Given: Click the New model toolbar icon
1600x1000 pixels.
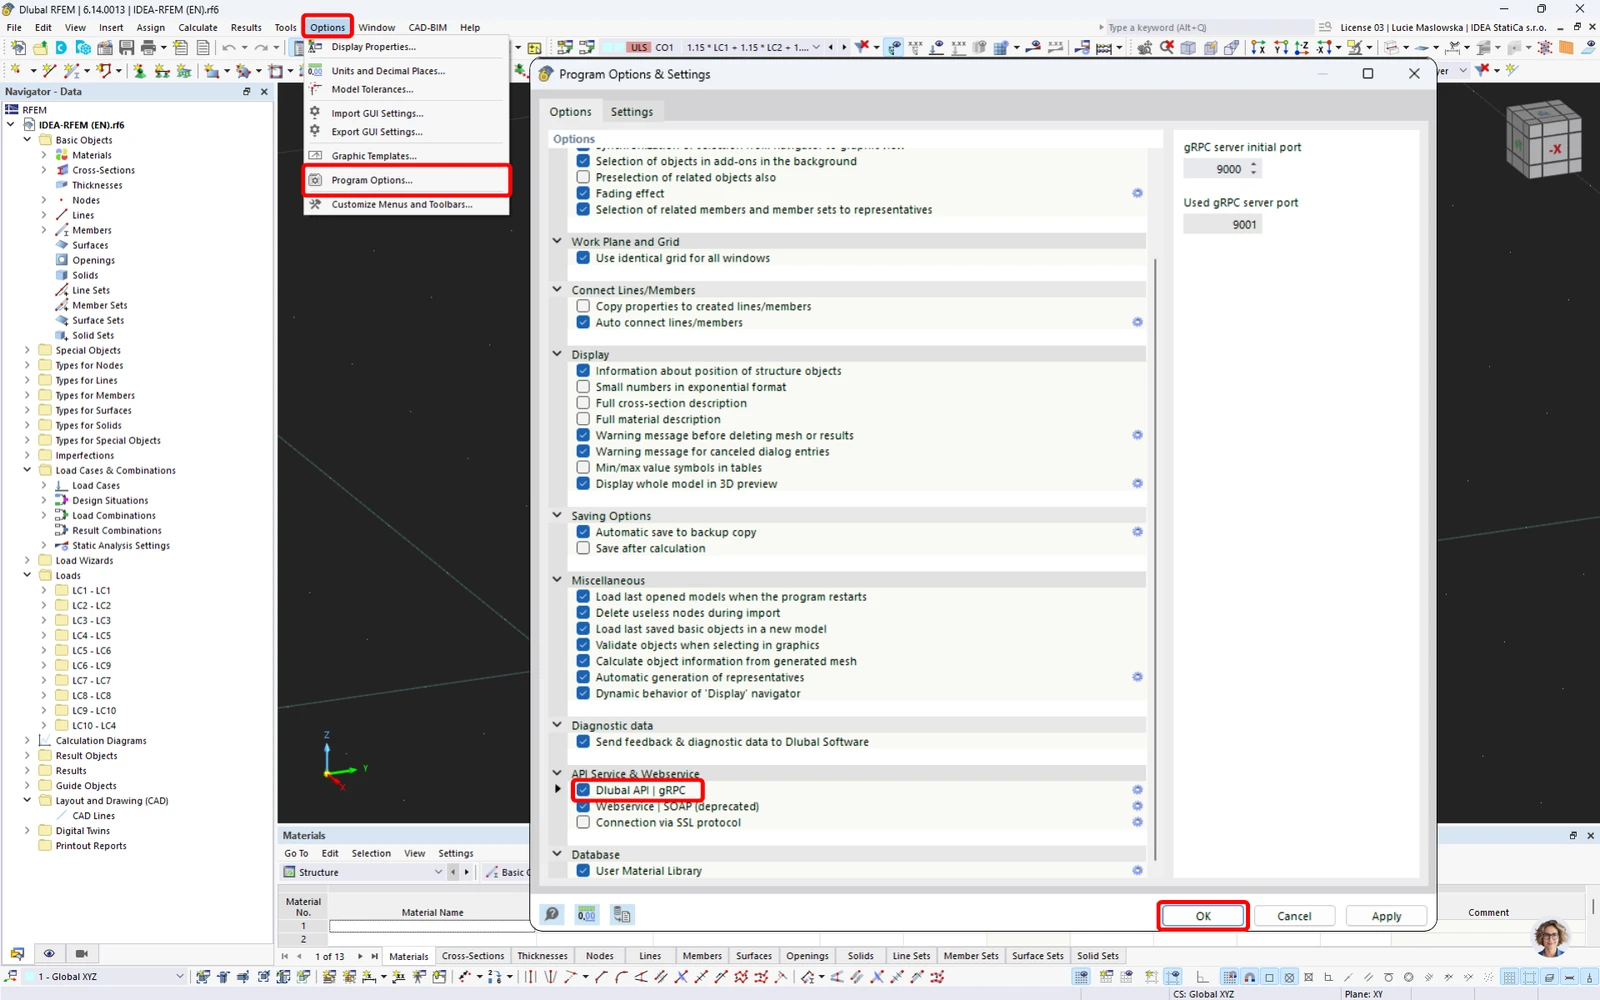Looking at the screenshot, I should (18, 47).
